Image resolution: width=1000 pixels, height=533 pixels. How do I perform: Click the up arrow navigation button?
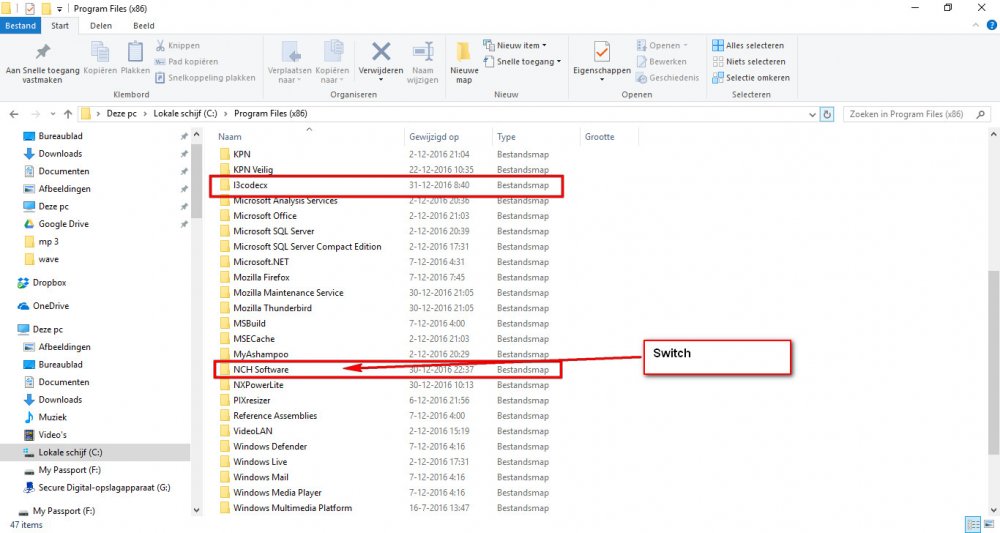pos(67,114)
